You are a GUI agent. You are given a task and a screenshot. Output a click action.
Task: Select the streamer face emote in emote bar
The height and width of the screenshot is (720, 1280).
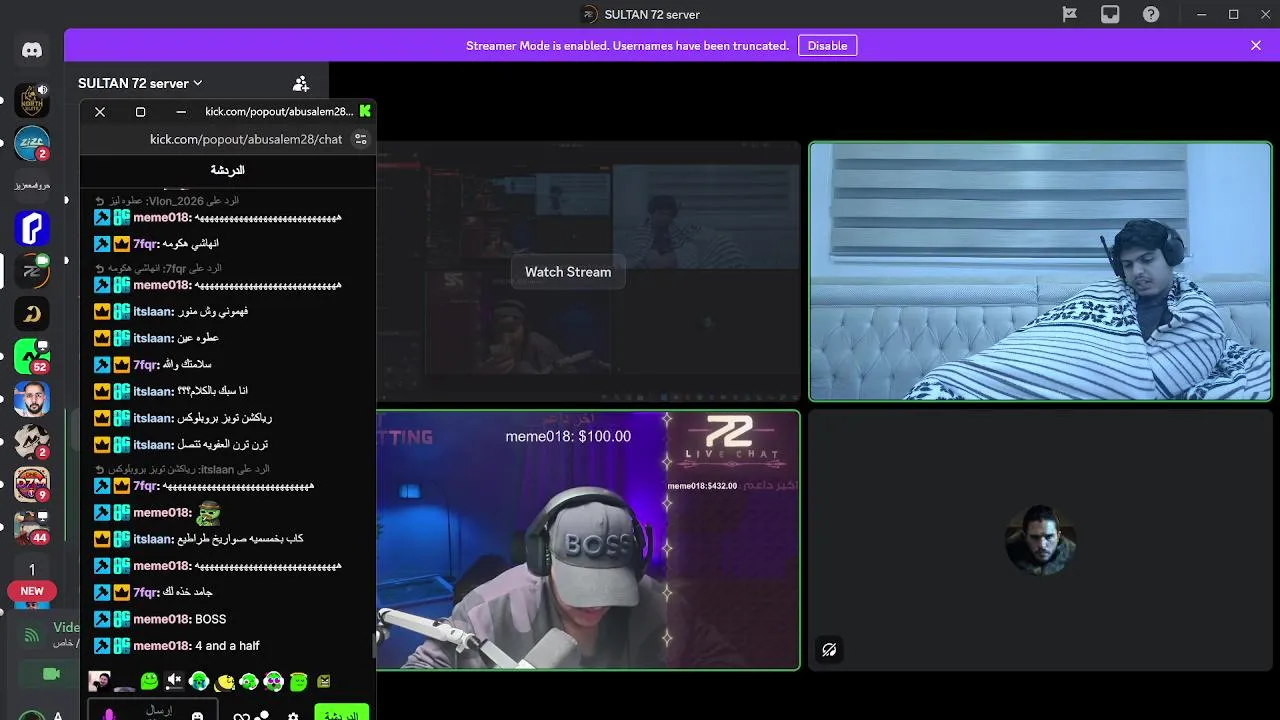99,682
